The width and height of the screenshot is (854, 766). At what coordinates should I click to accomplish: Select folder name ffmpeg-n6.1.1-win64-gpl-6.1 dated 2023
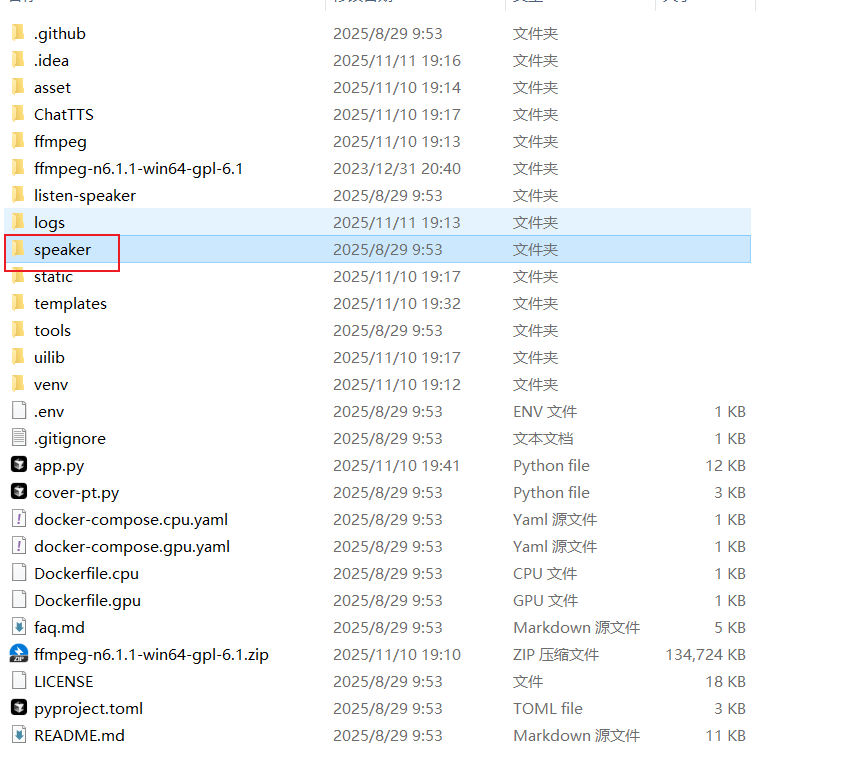pyautogui.click(x=138, y=169)
